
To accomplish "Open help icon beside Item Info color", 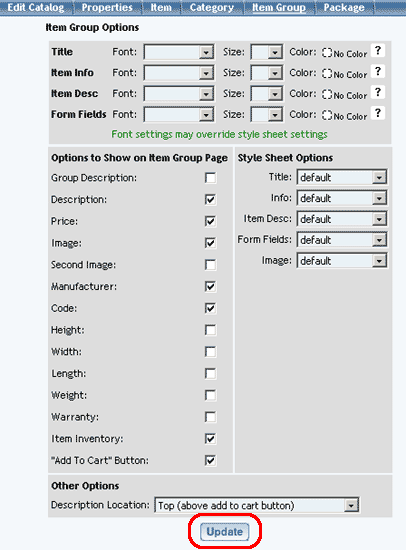I will pos(378,72).
